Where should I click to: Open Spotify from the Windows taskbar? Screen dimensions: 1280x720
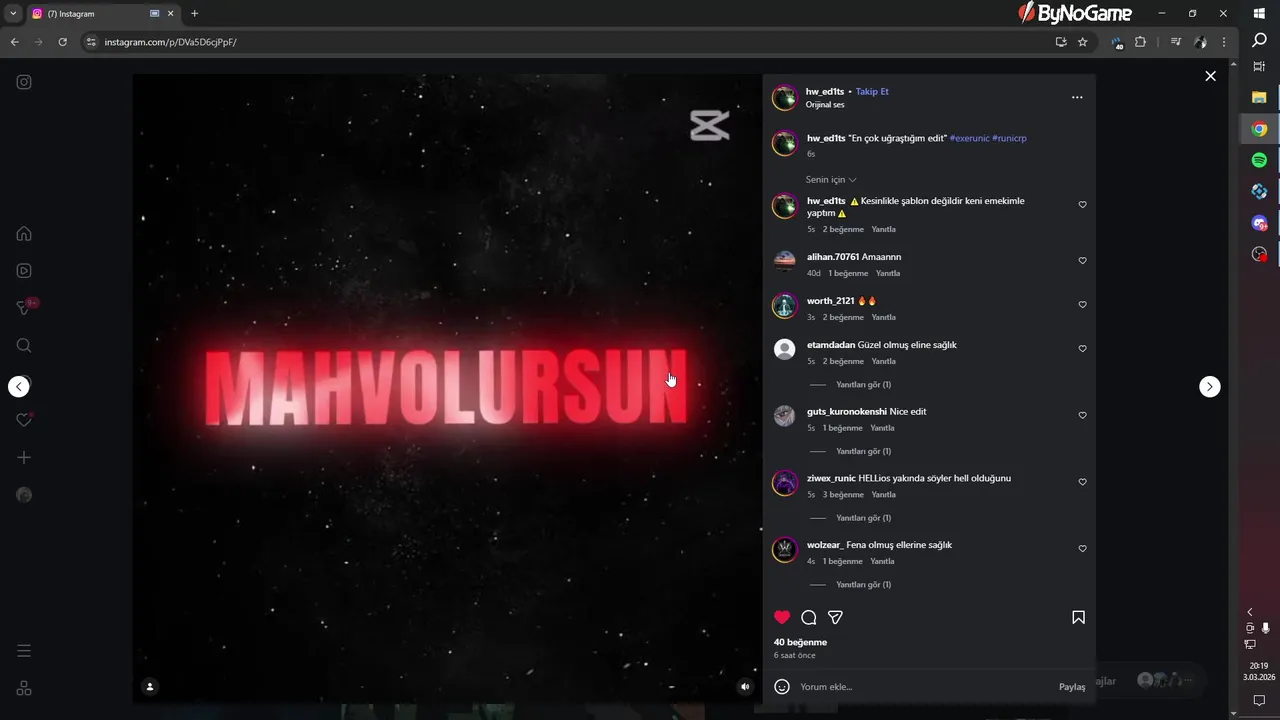1259,160
